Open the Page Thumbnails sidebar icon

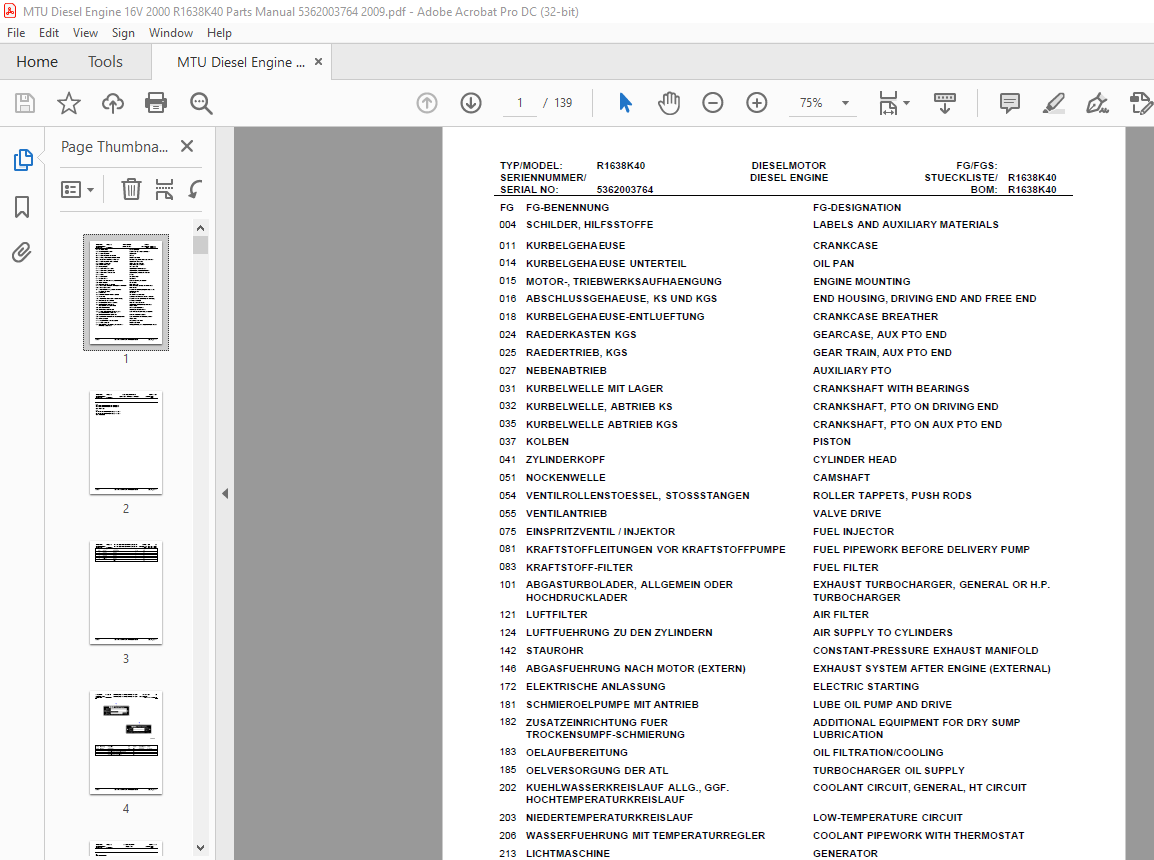[x=23, y=160]
